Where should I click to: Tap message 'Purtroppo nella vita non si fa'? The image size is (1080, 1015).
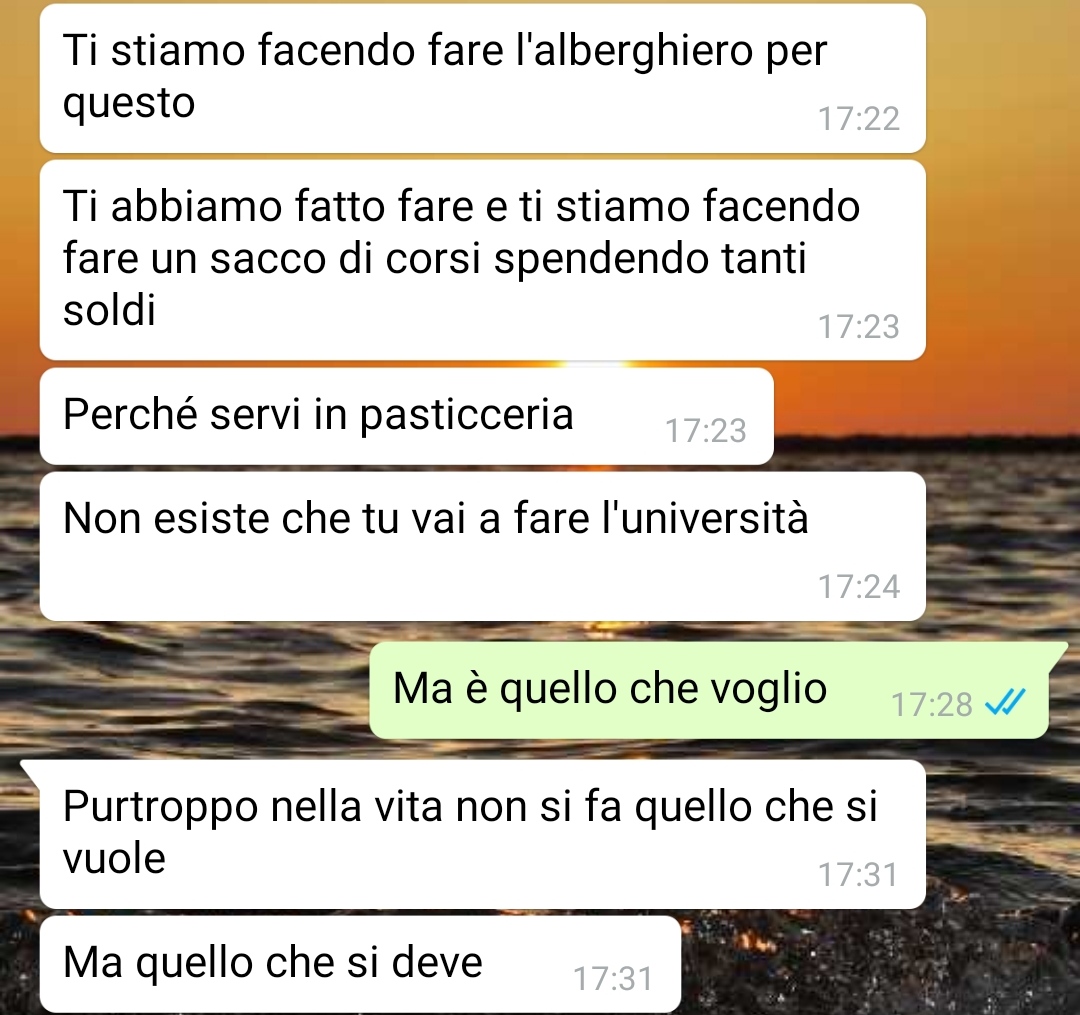tap(482, 834)
